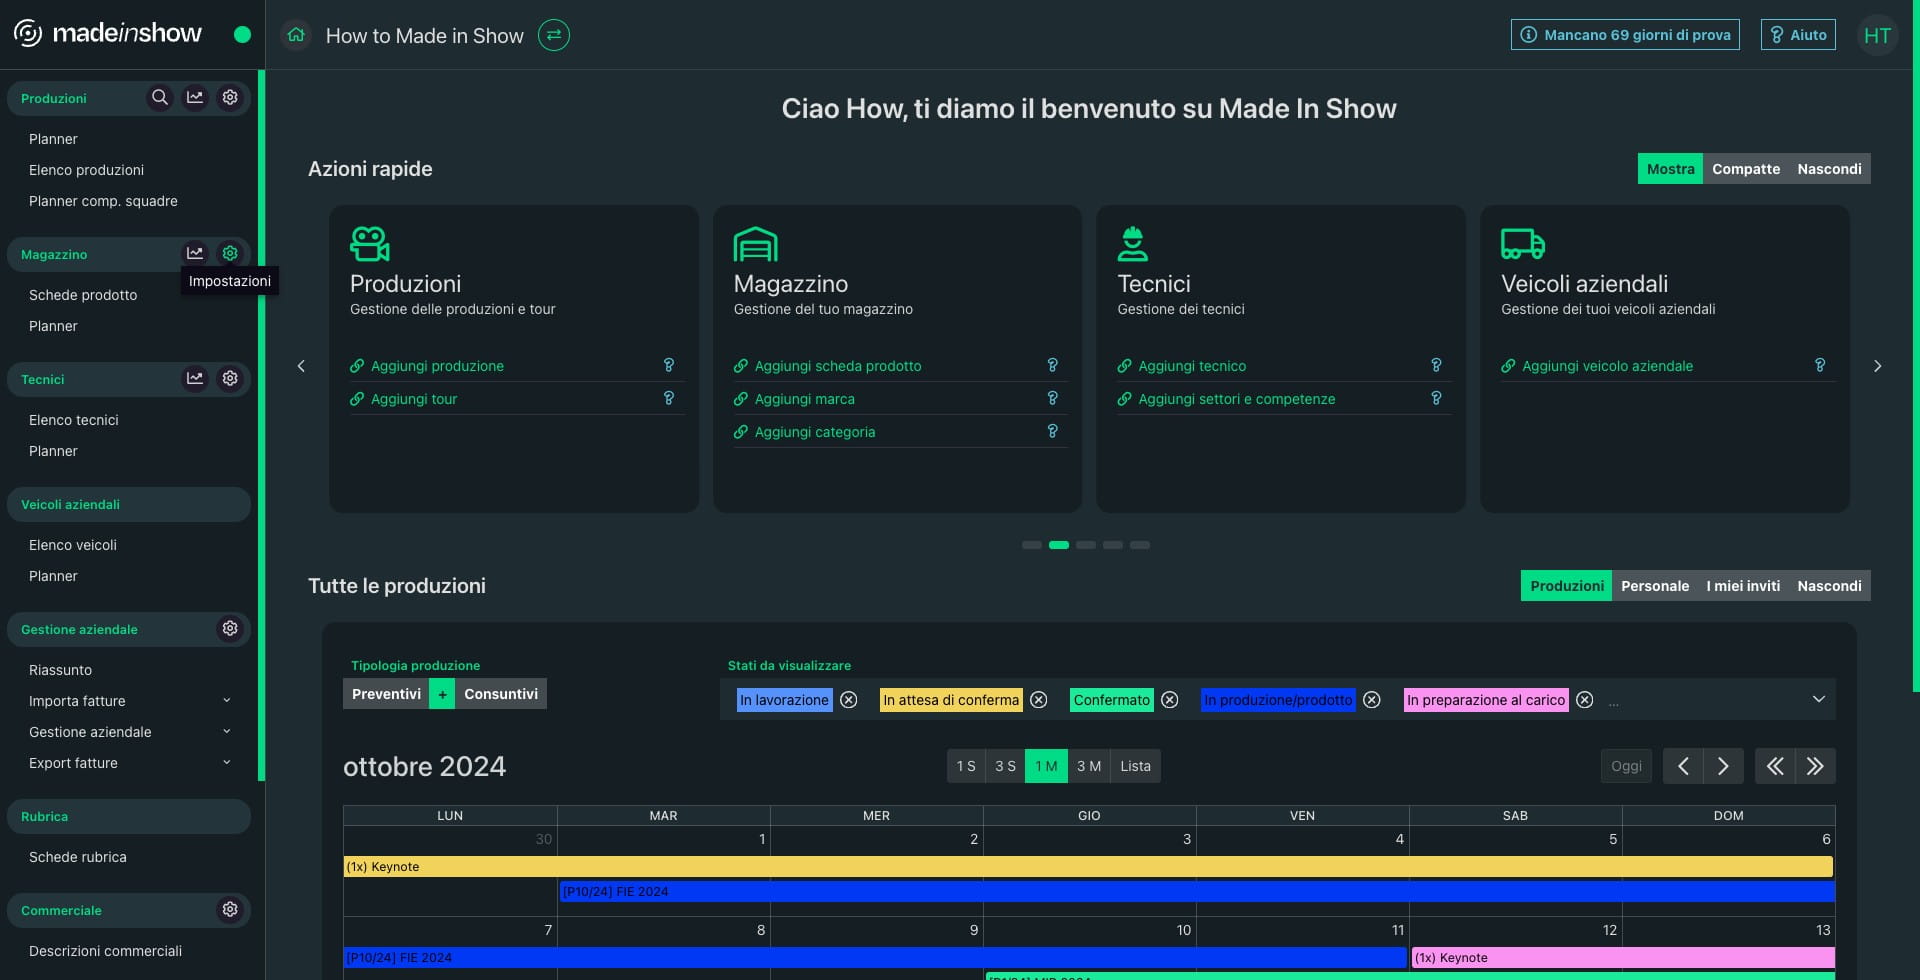
Task: Open Magazzino settings gear icon
Action: pyautogui.click(x=230, y=253)
